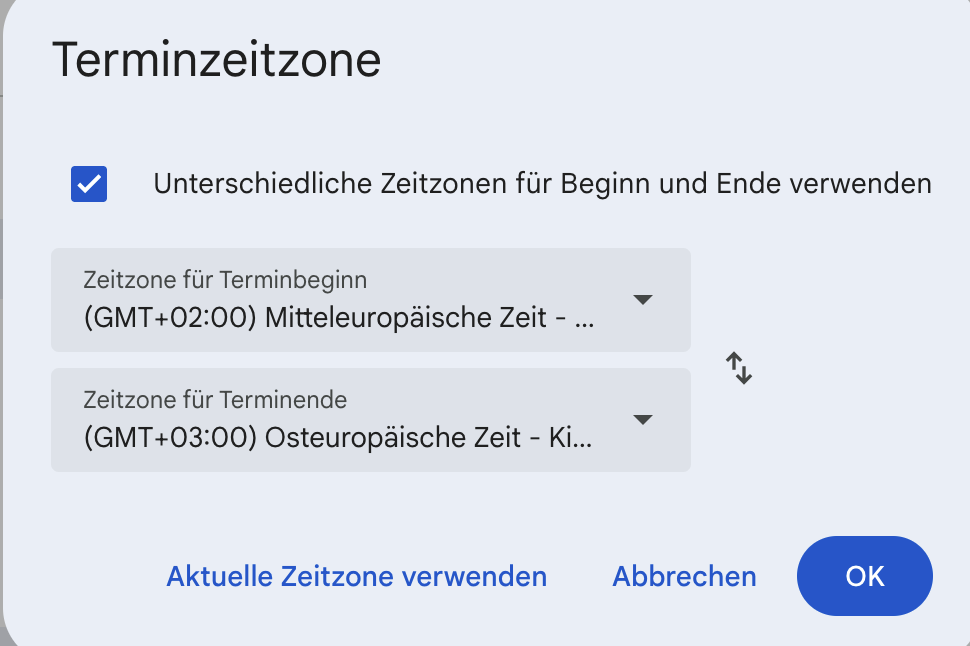Viewport: 970px width, 646px height.
Task: Reset to the current time zone
Action: 356,577
